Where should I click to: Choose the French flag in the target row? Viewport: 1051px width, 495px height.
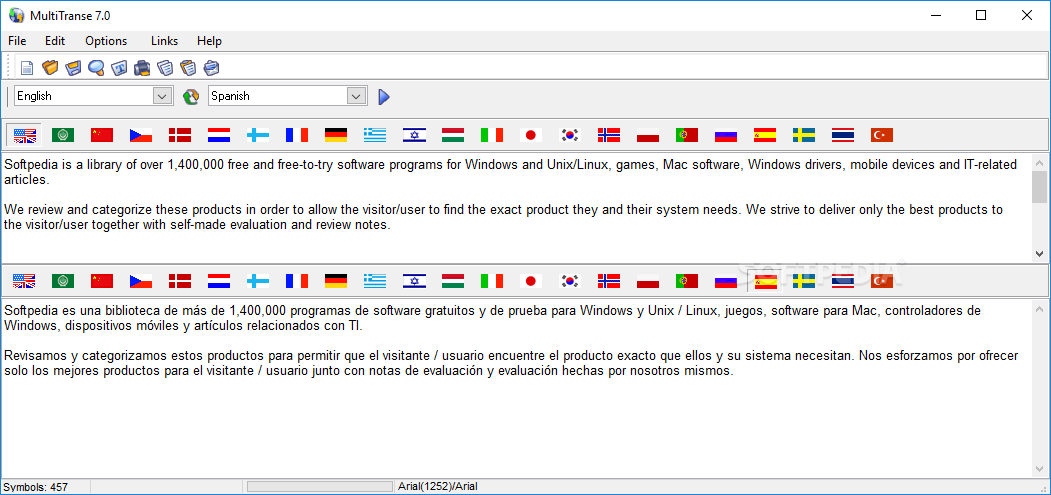tap(297, 281)
